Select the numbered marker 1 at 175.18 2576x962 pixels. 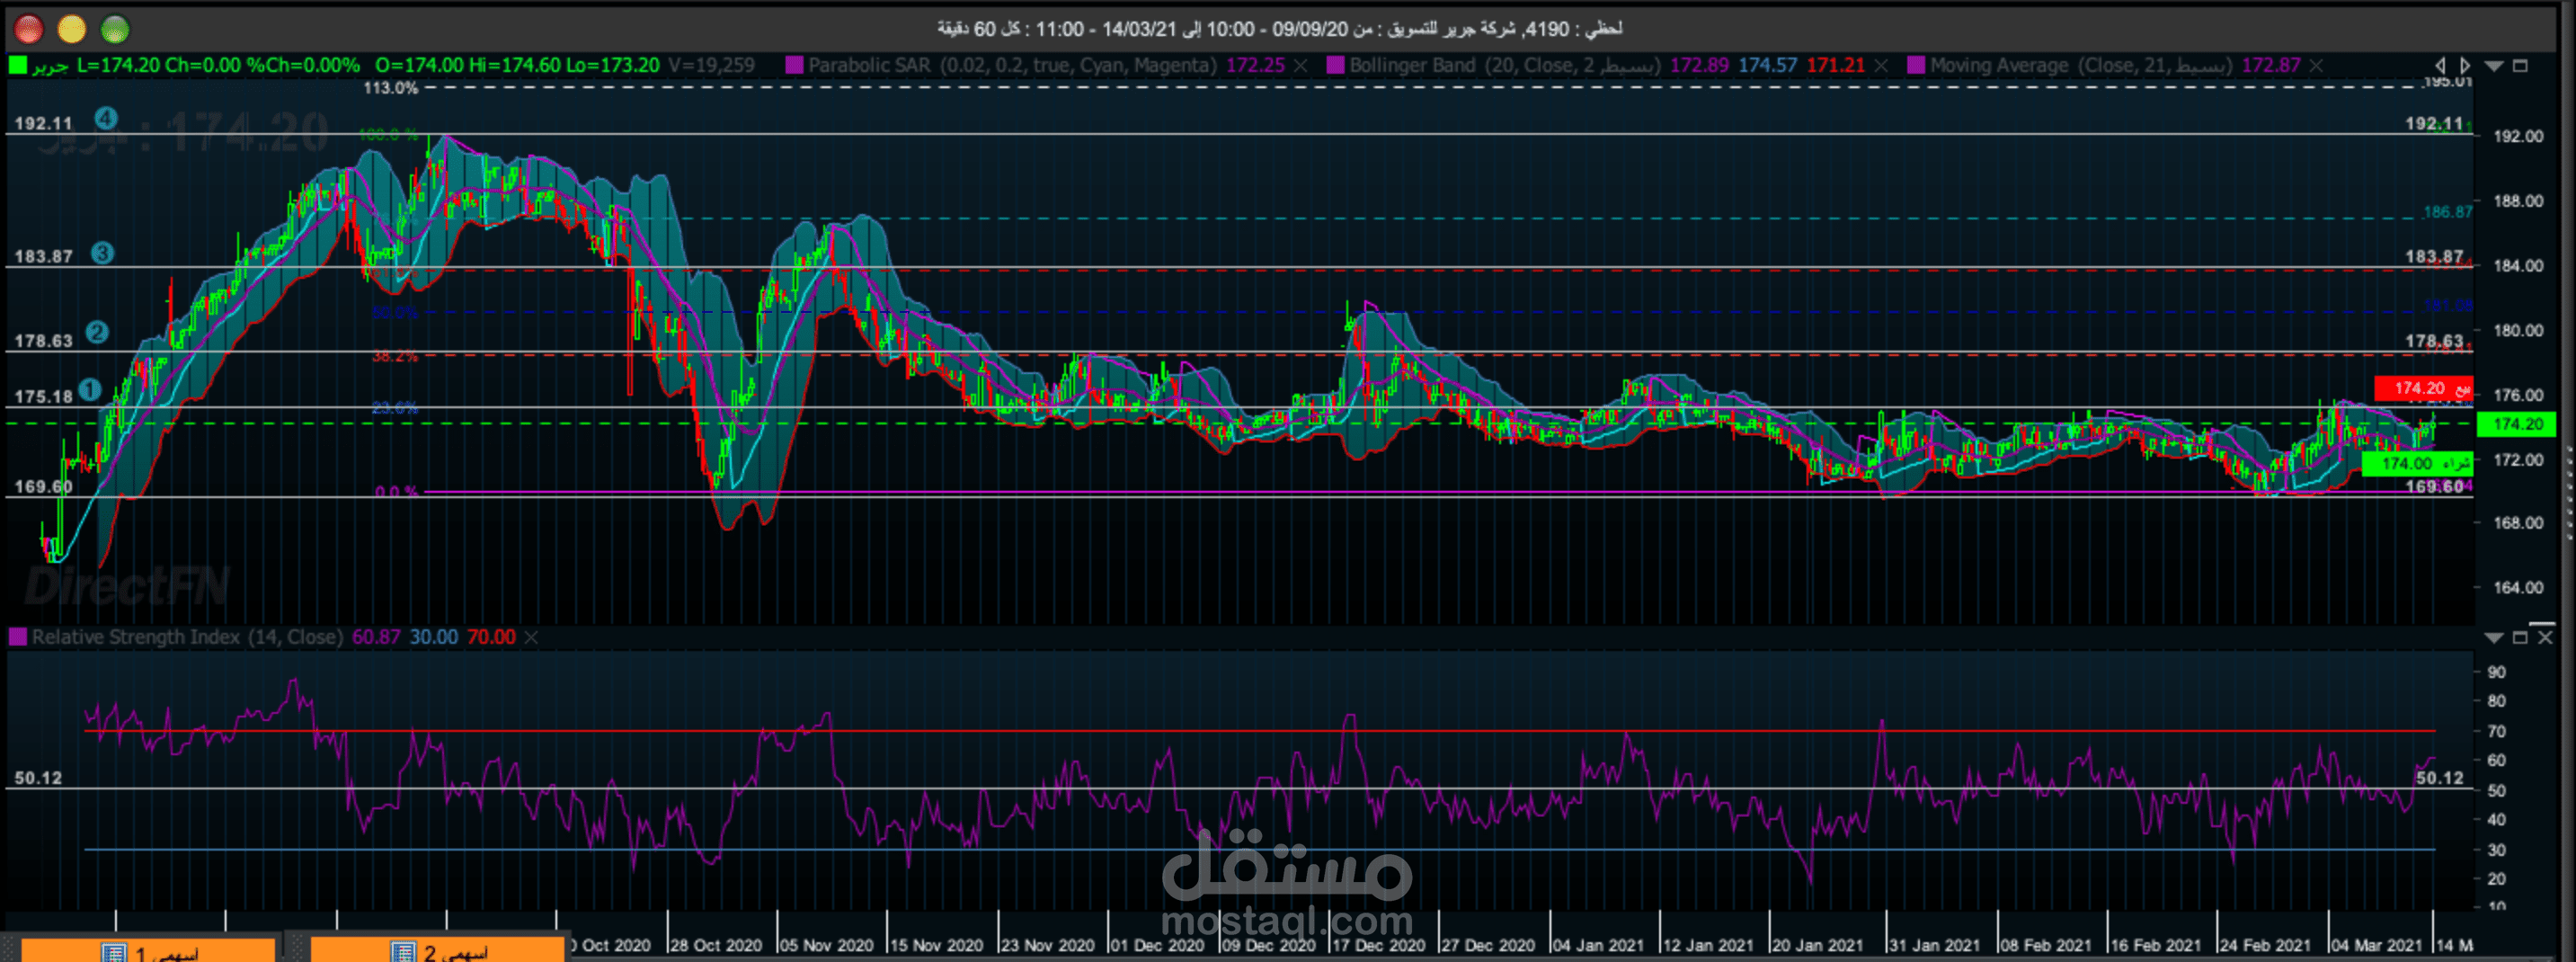[90, 390]
